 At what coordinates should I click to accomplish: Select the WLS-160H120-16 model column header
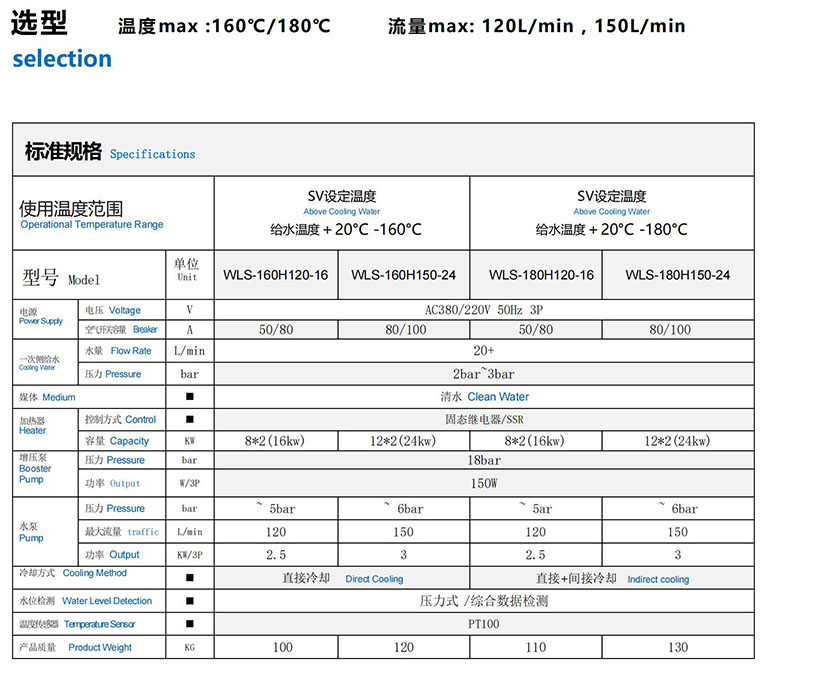tap(275, 275)
